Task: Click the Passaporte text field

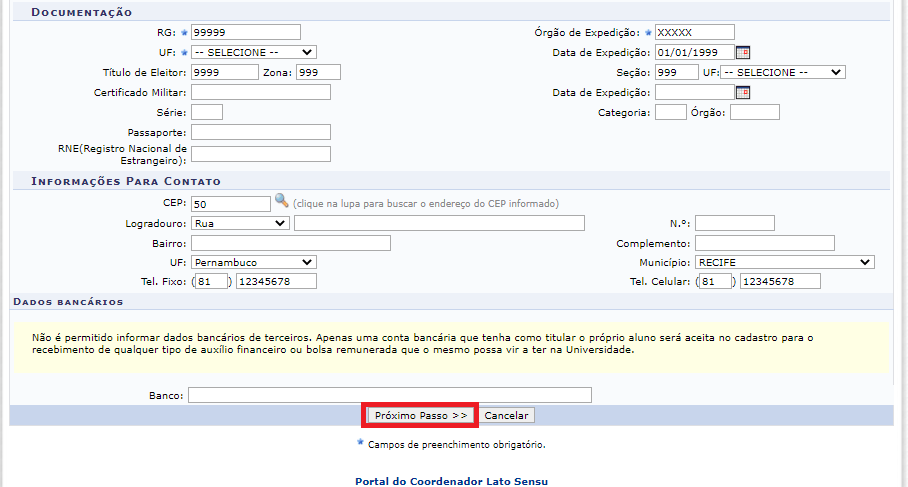Action: point(260,132)
